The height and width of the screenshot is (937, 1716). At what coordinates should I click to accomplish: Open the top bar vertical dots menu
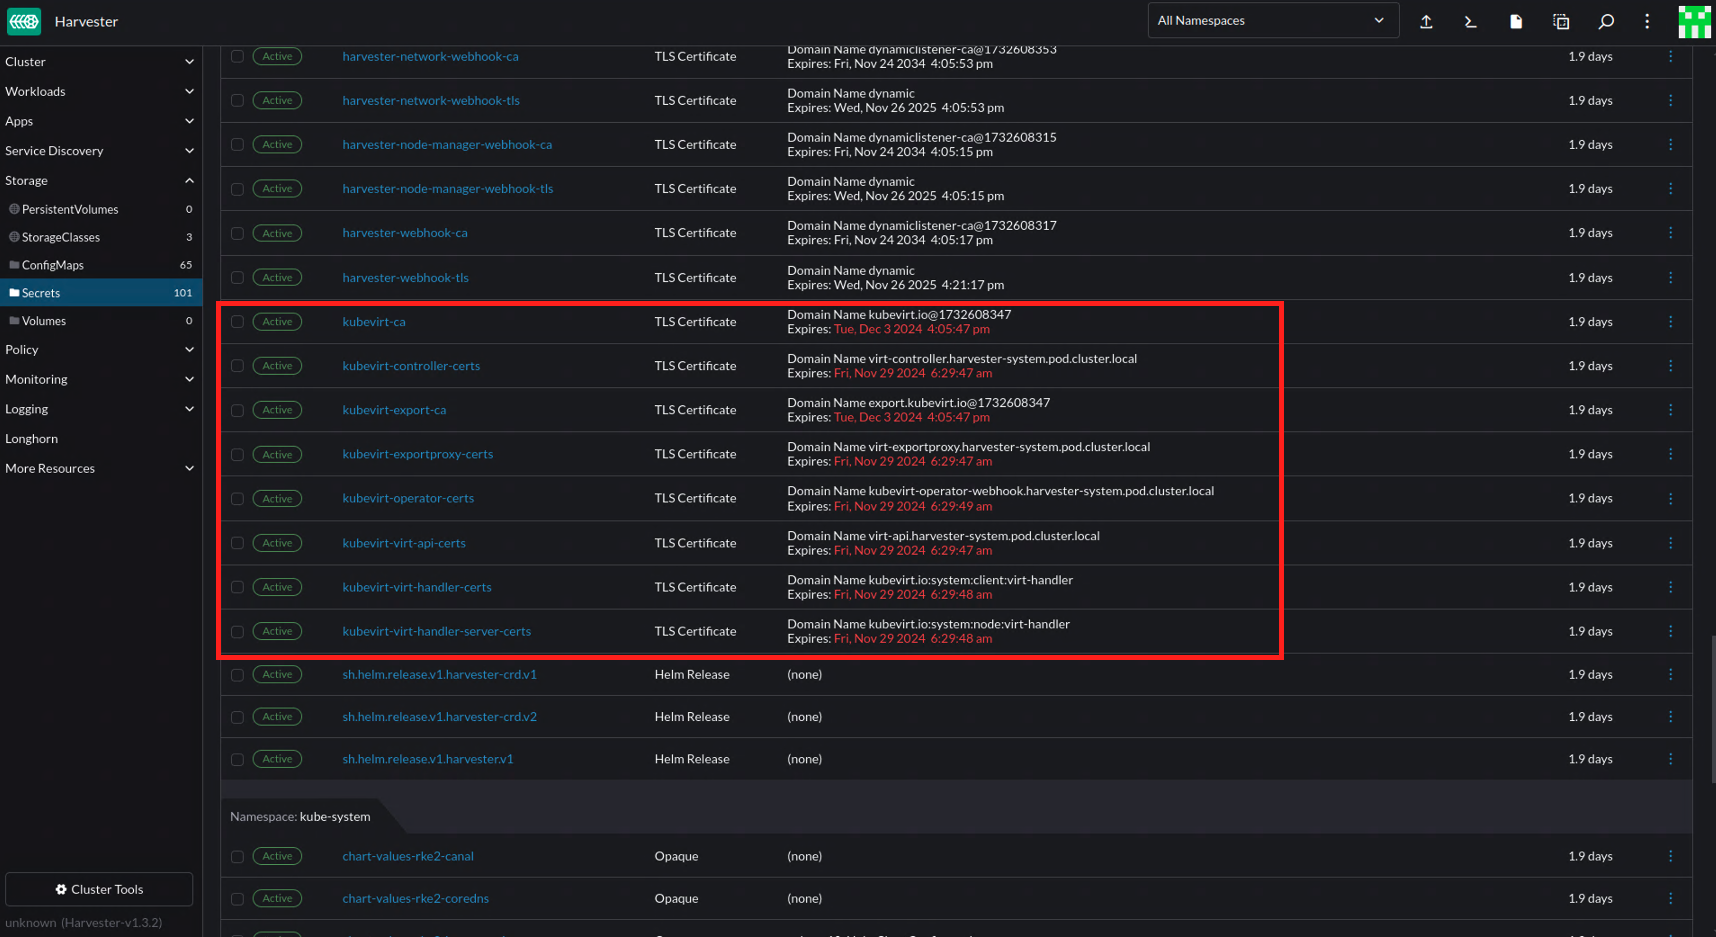pyautogui.click(x=1647, y=21)
